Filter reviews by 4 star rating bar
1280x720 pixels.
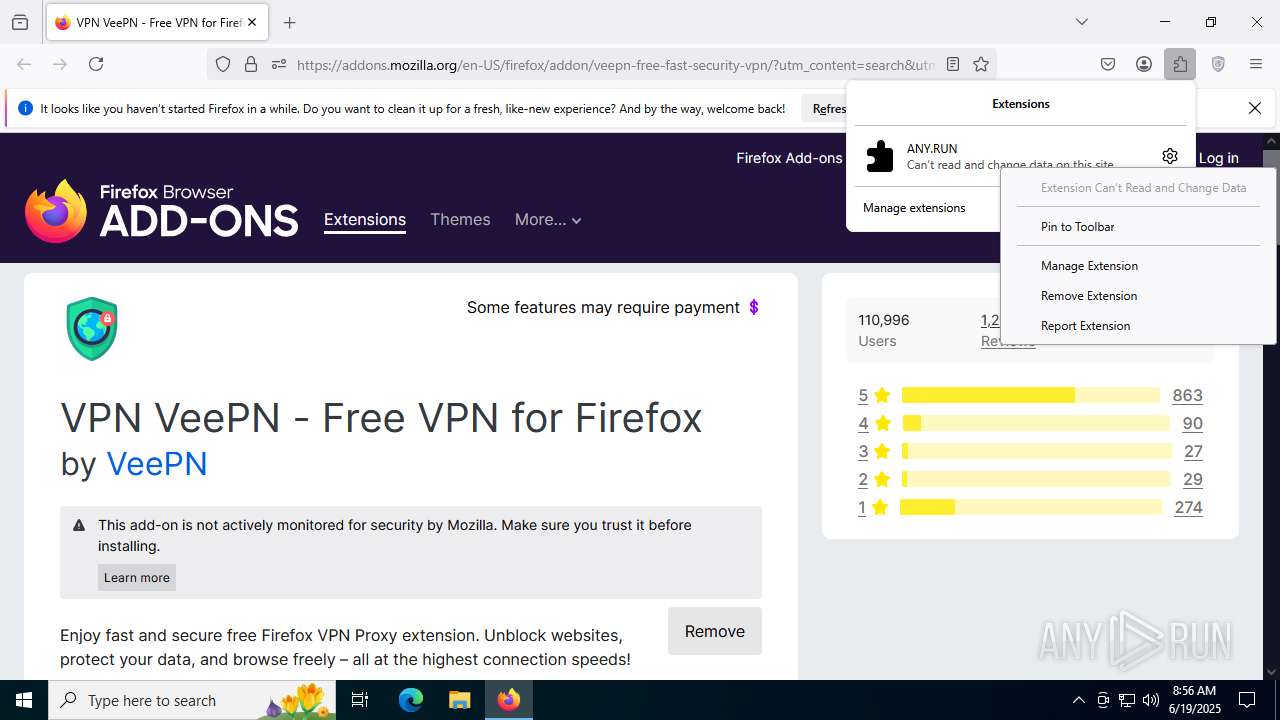(1035, 423)
